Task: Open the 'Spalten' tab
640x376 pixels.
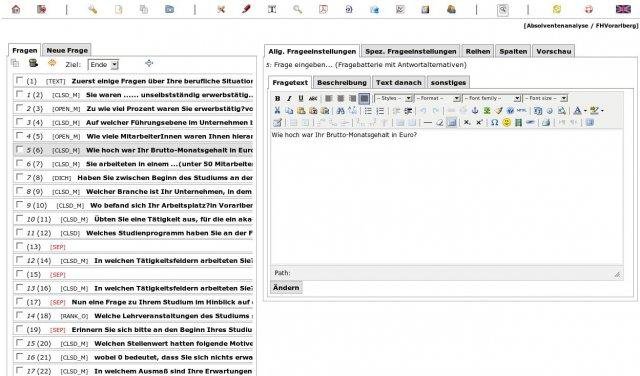Action: (513, 51)
